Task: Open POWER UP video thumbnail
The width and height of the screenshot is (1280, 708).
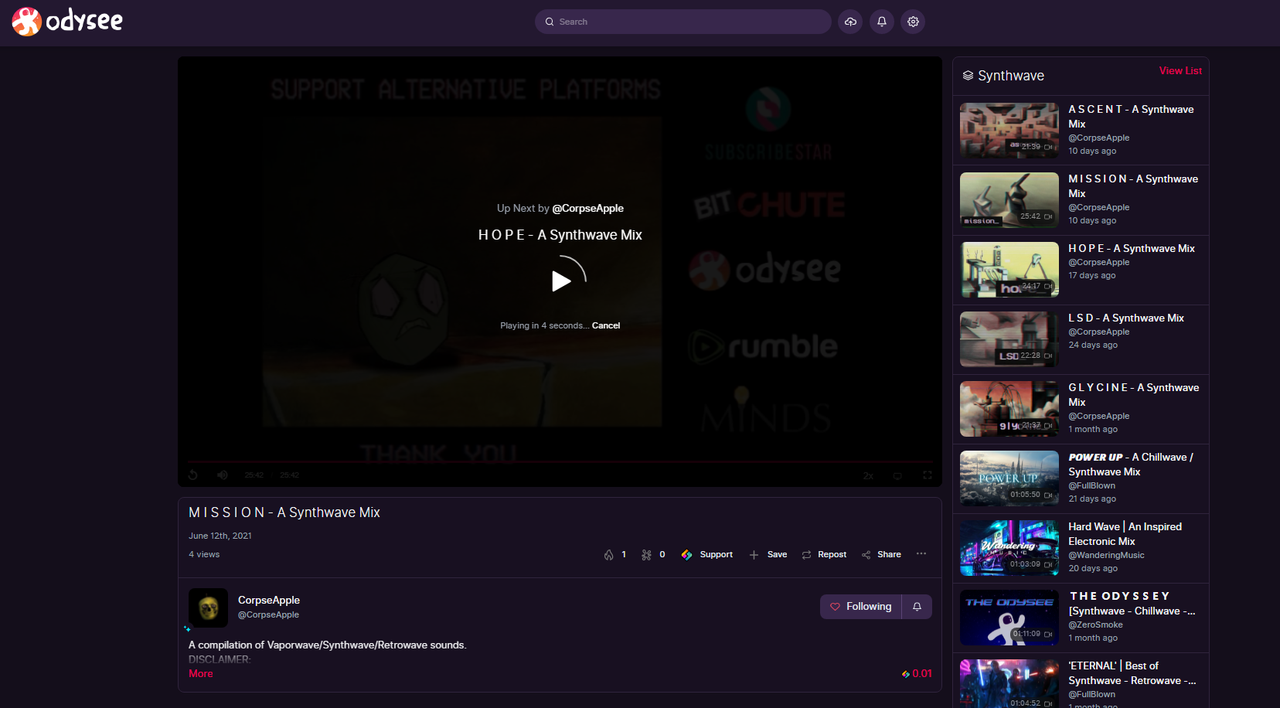Action: (1009, 478)
